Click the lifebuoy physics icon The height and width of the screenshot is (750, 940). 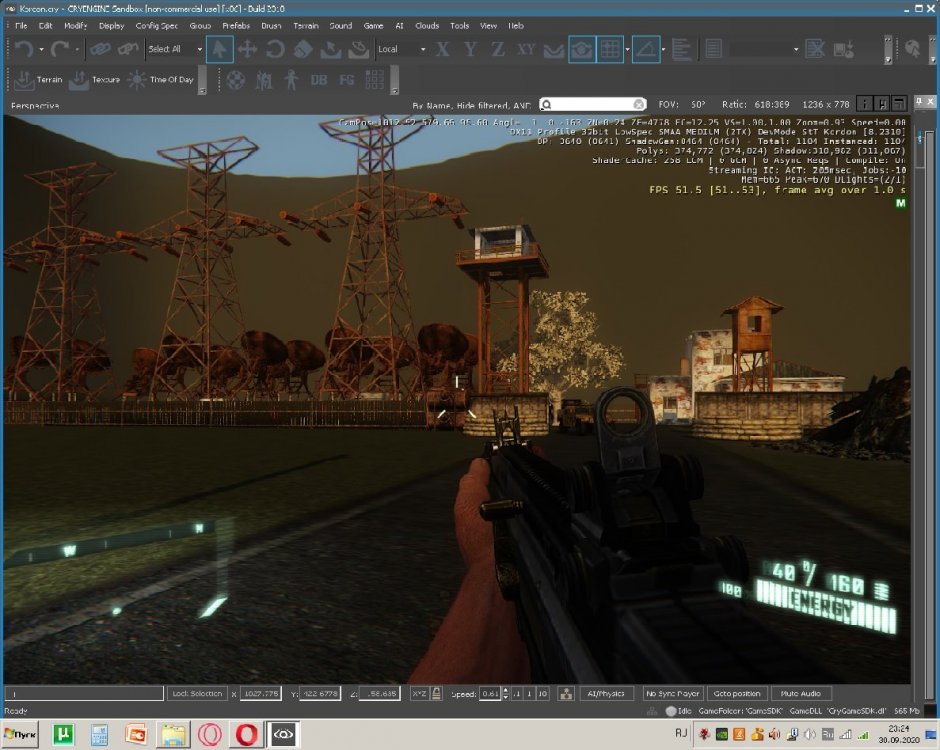coord(236,80)
